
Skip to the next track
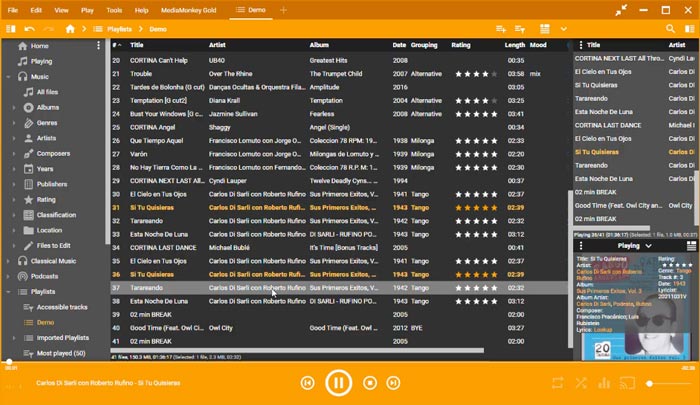pos(397,382)
